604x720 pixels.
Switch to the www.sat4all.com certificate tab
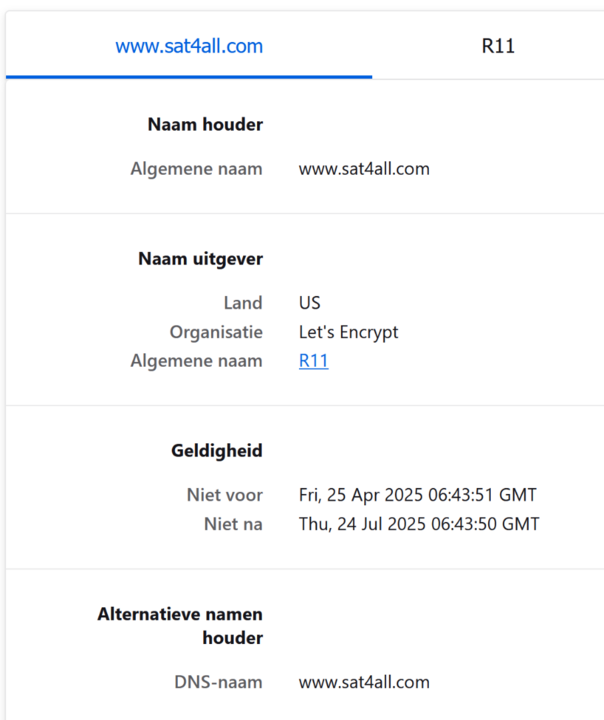(x=189, y=46)
